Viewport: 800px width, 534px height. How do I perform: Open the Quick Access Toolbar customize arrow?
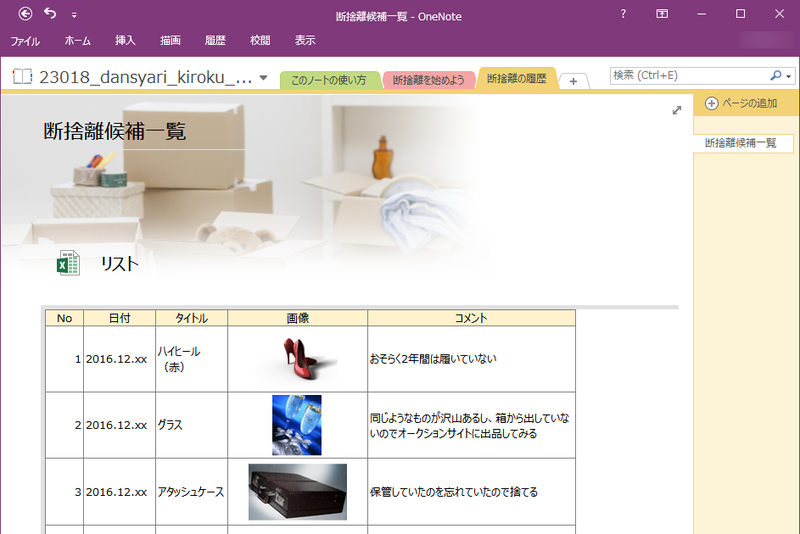(x=74, y=15)
